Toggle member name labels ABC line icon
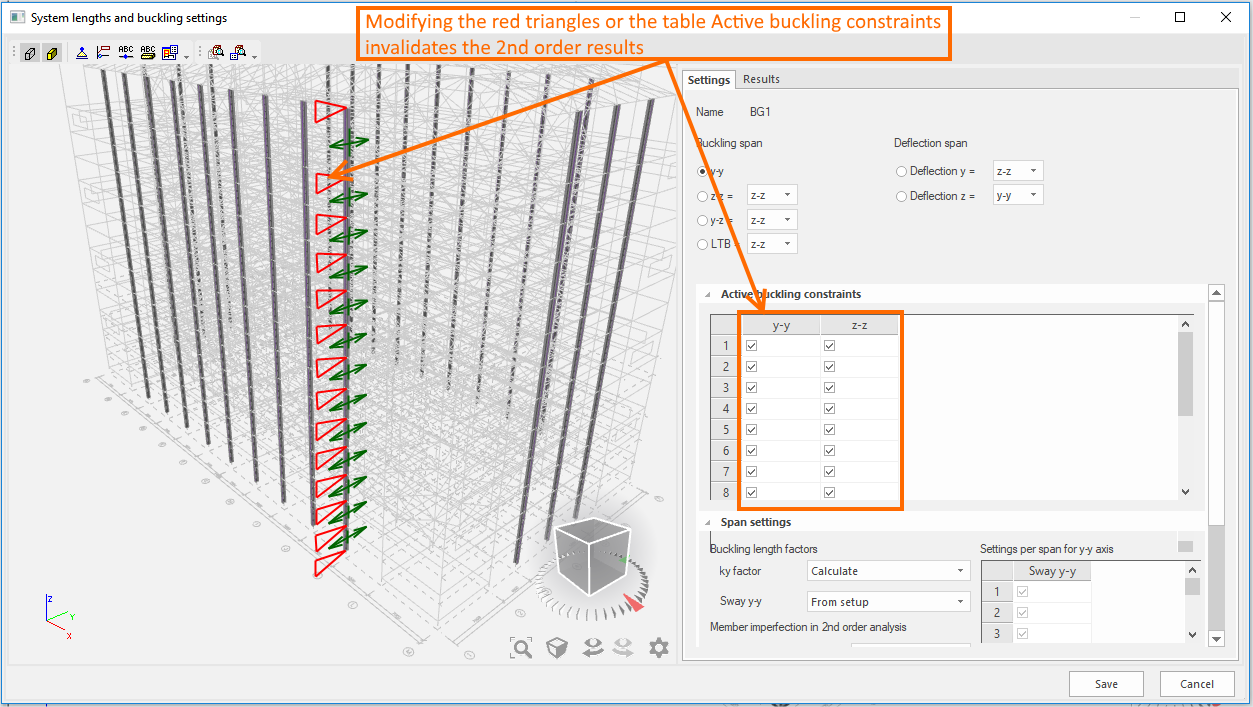Viewport: 1253px width, 707px height. coord(125,53)
